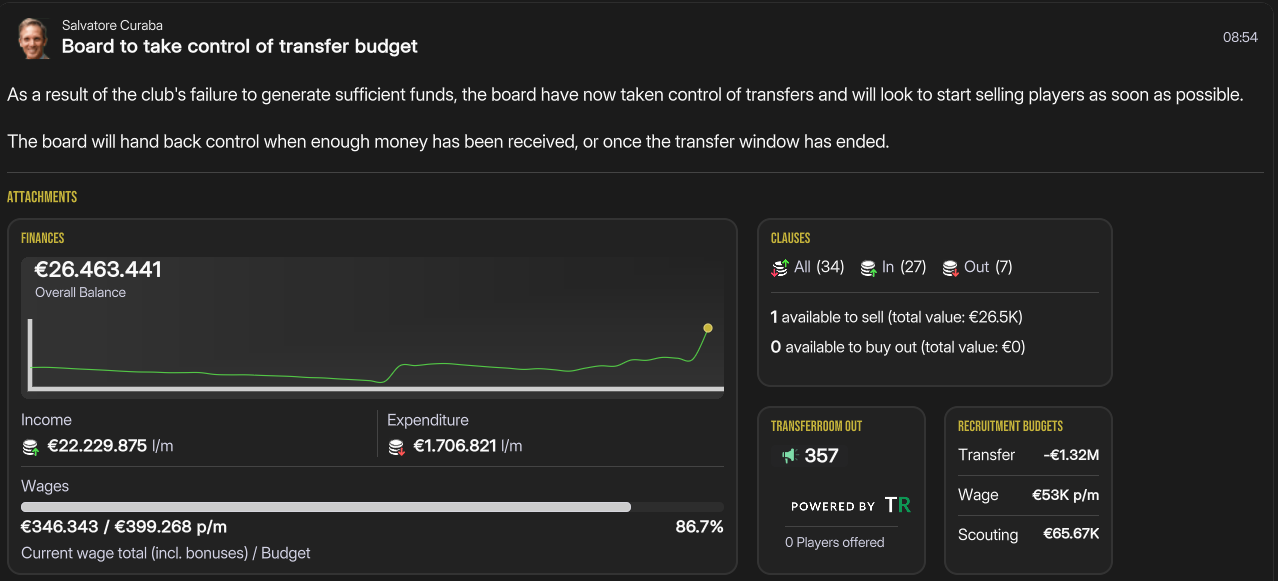The image size is (1278, 581).
Task: Click the Income coins icon
Action: coord(31,447)
